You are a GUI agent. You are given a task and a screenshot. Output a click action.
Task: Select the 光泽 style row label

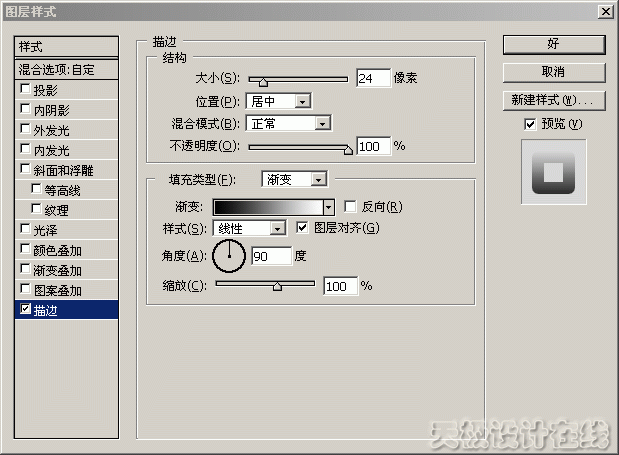[45, 230]
